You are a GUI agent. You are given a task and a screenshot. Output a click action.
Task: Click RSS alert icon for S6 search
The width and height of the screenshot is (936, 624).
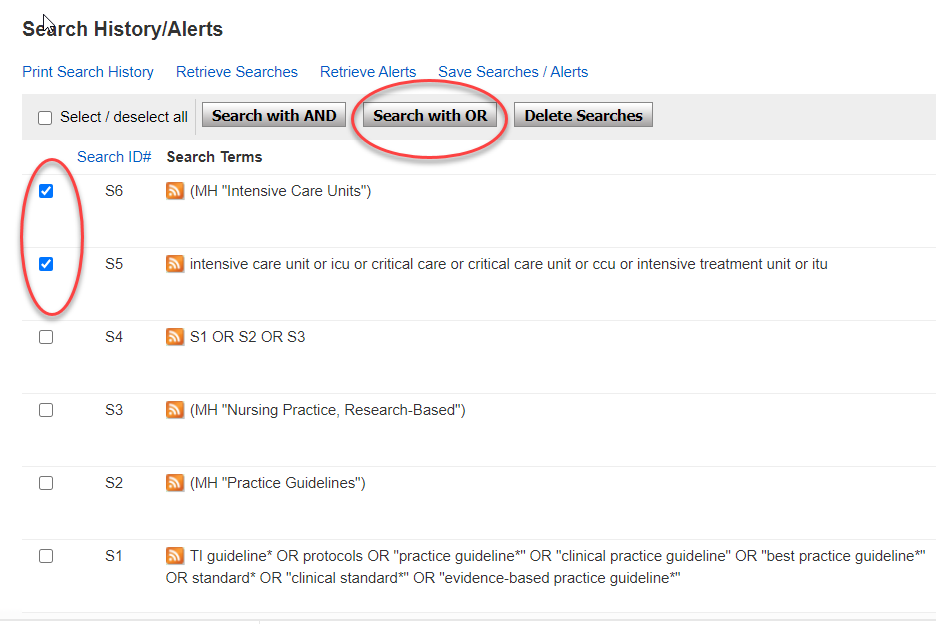[x=175, y=191]
